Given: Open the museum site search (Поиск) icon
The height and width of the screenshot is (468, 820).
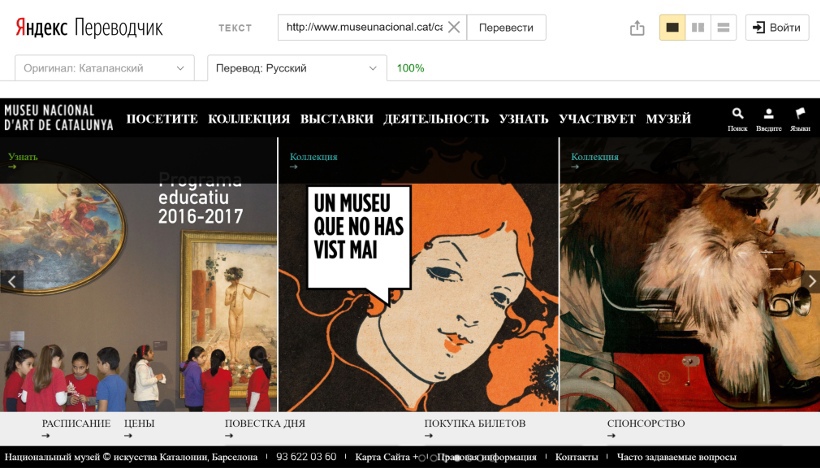Looking at the screenshot, I should point(738,115).
